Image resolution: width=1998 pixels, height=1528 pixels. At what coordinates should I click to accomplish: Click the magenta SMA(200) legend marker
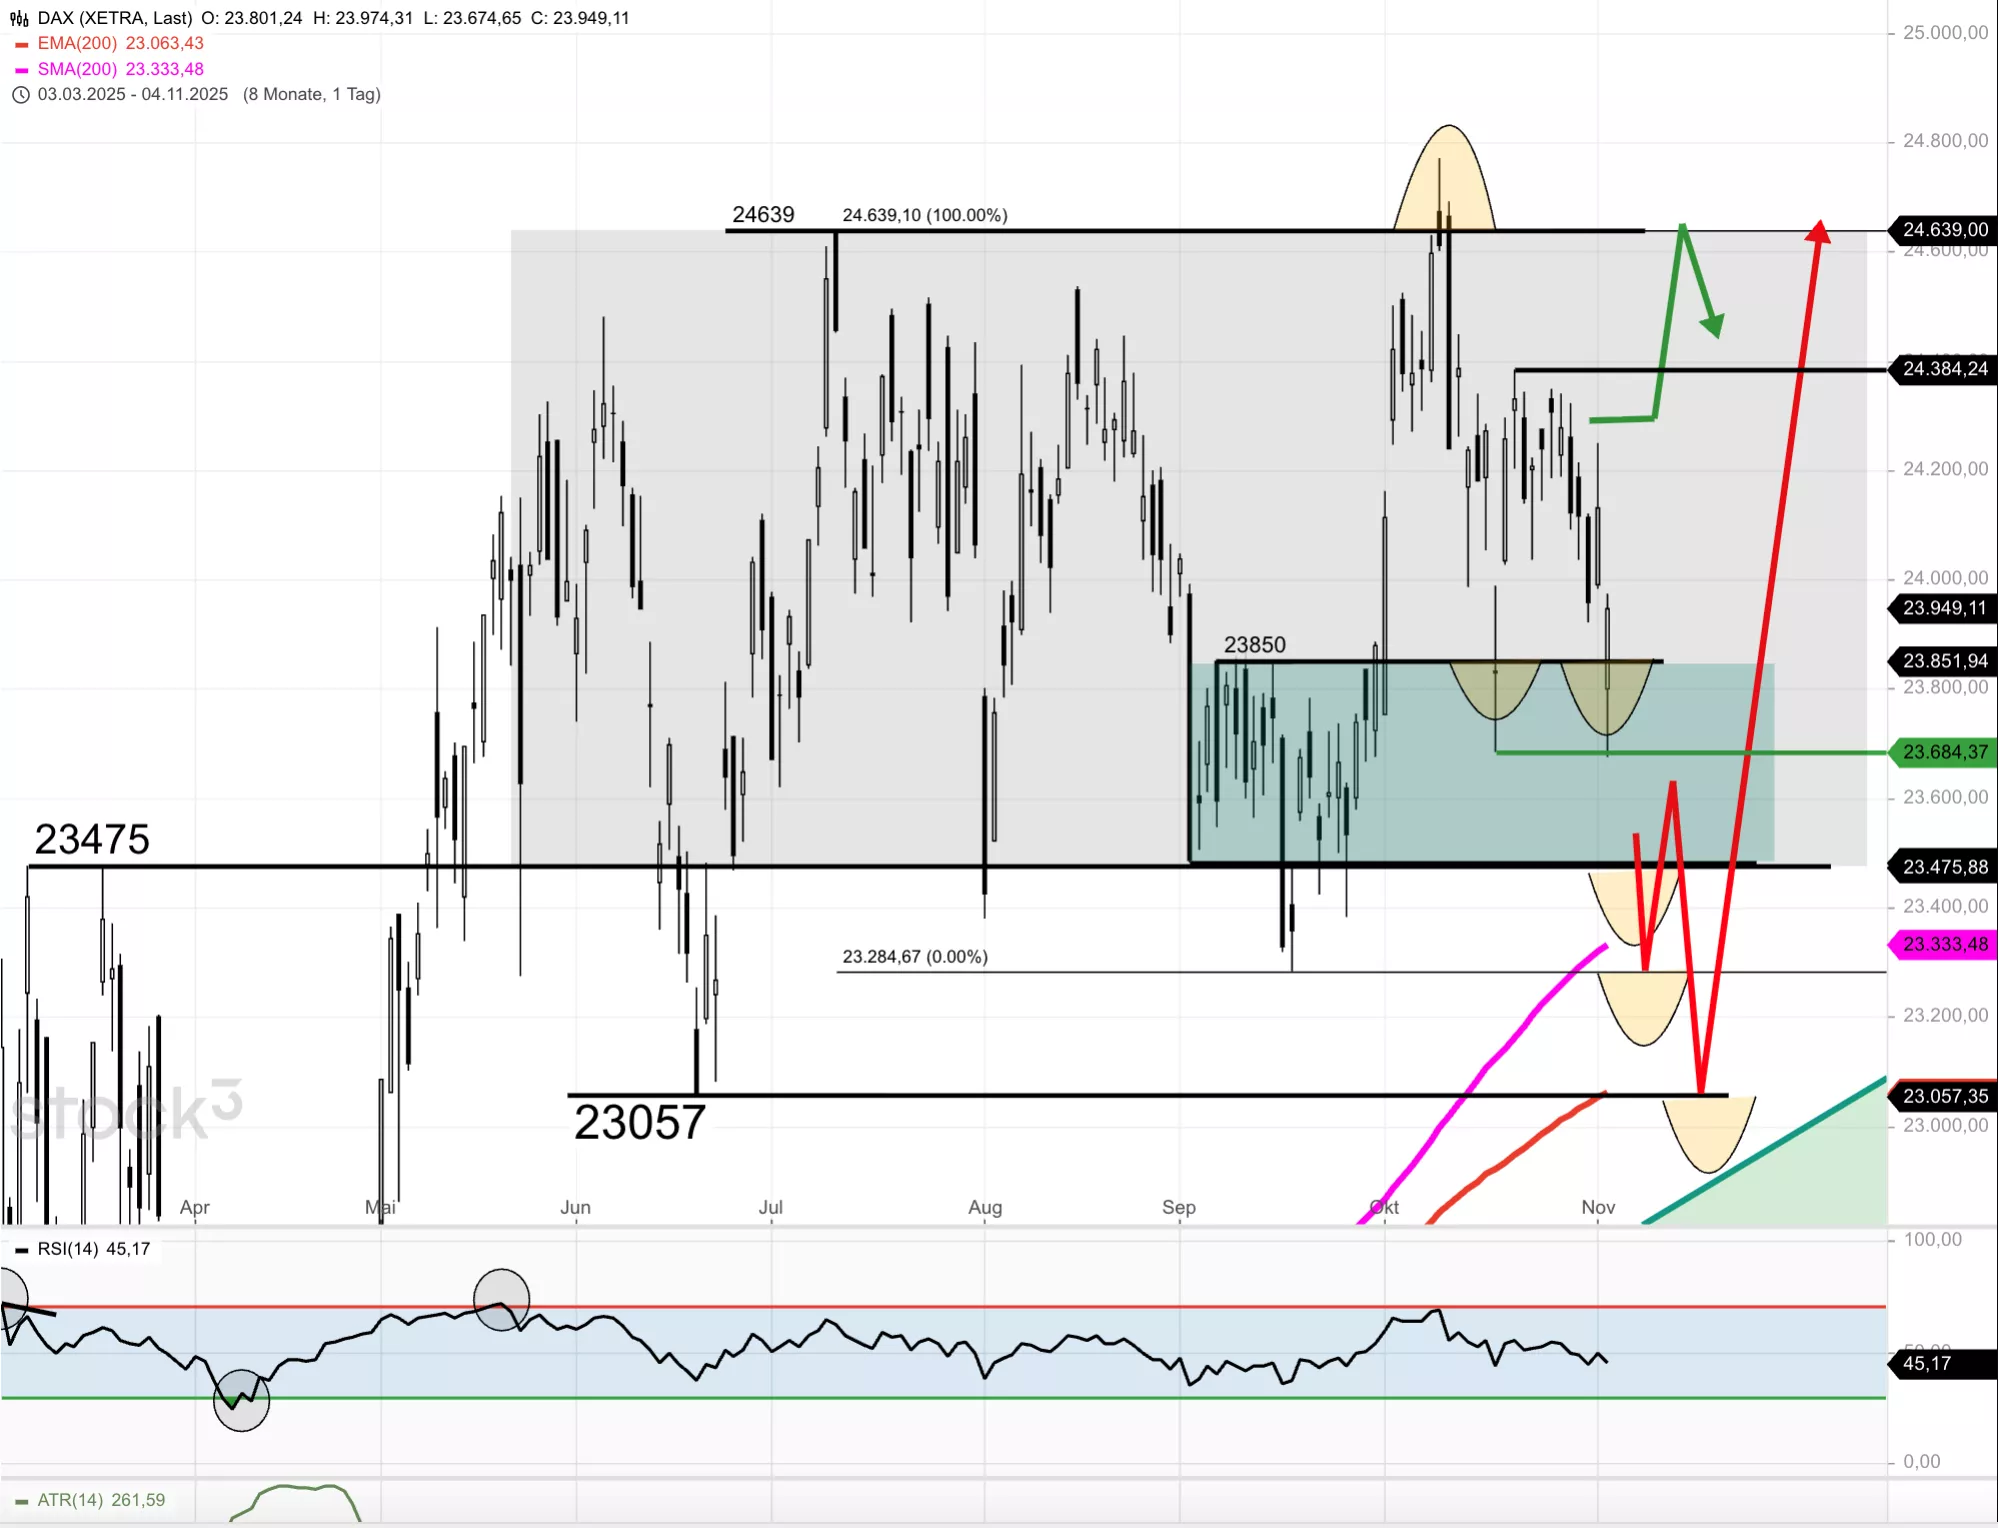(22, 70)
